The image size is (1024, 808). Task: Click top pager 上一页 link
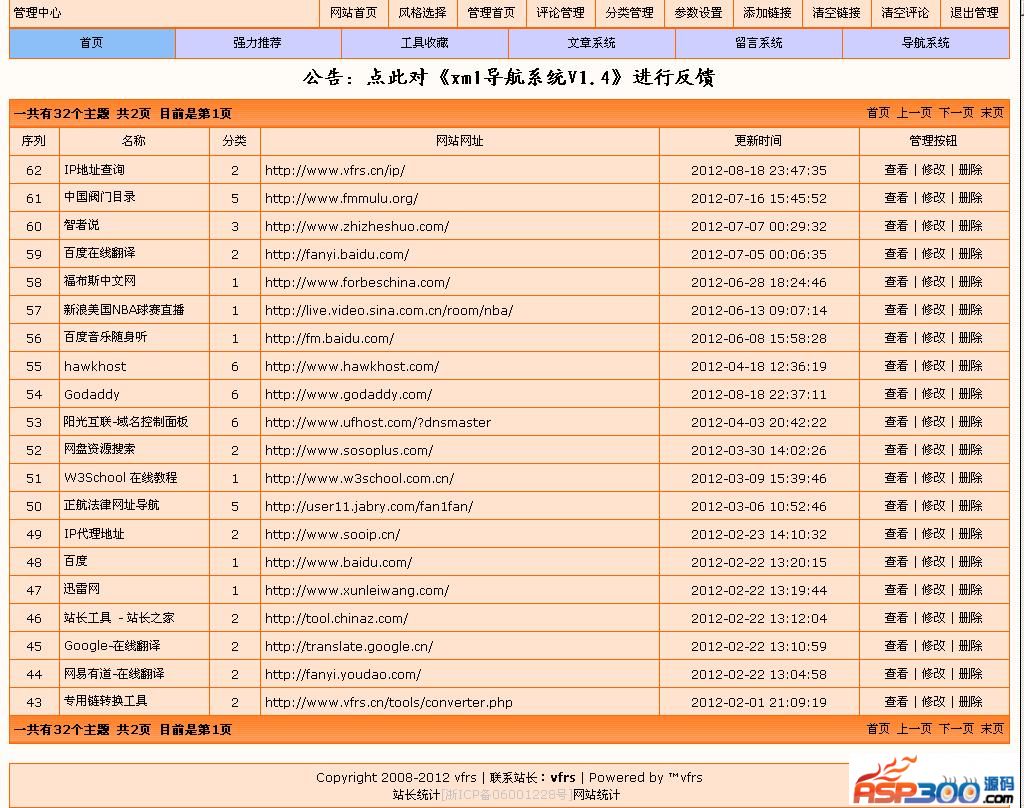click(914, 113)
